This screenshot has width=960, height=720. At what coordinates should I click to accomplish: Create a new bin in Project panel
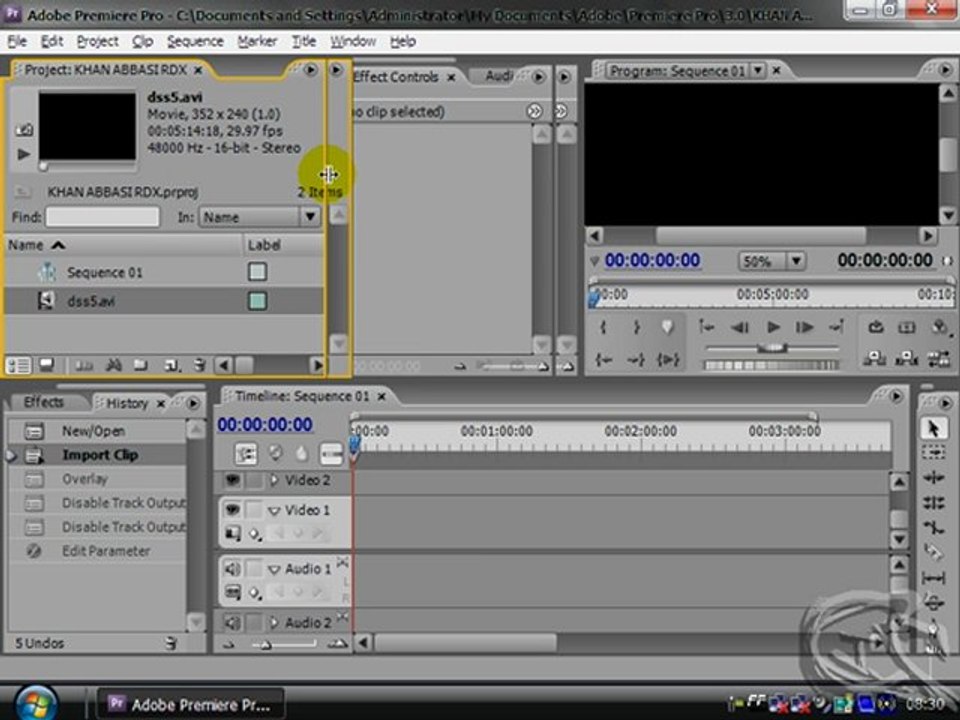tap(141, 366)
